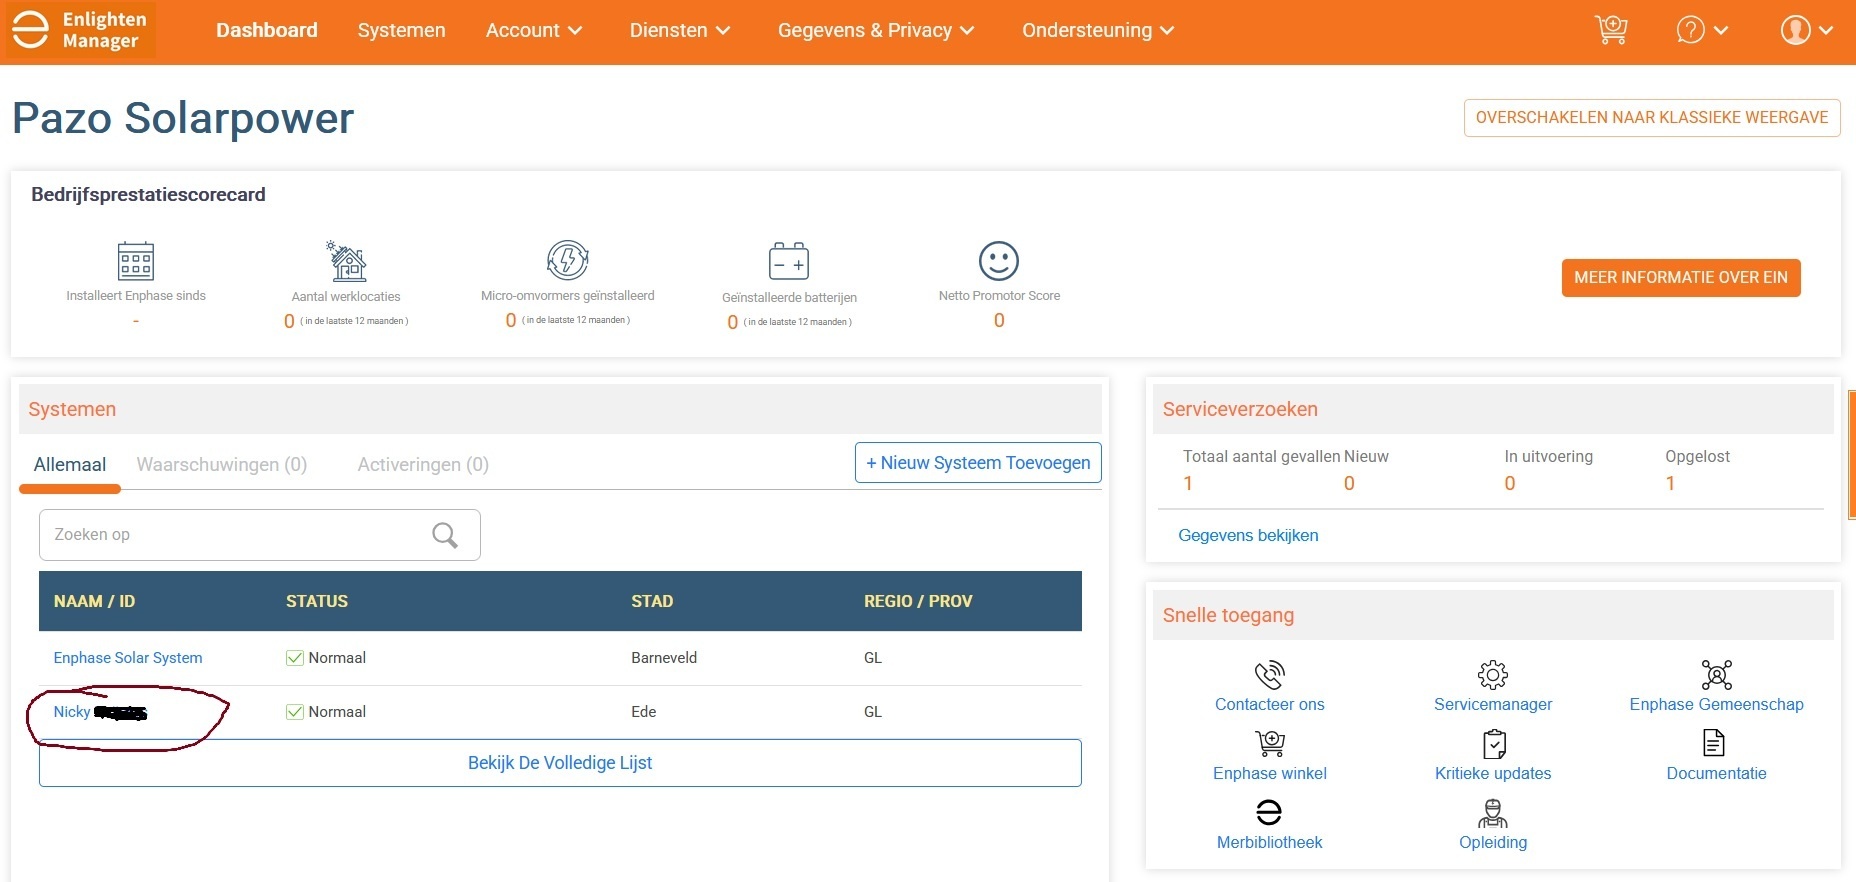Open the Enphase Solar System link
This screenshot has width=1856, height=882.
pyautogui.click(x=128, y=658)
